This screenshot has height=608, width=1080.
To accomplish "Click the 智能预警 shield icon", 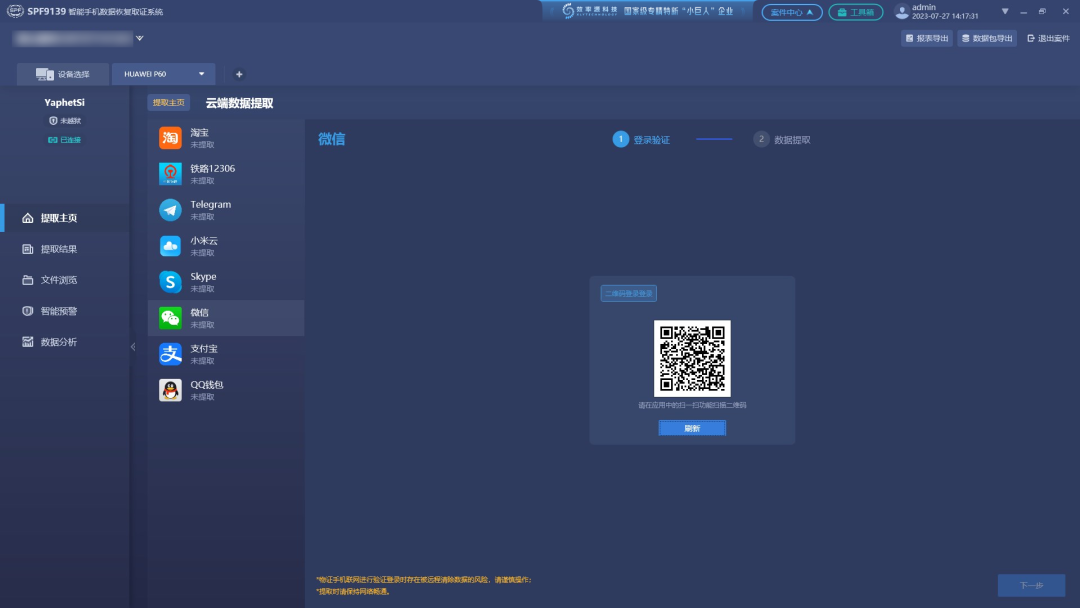I will 28,311.
